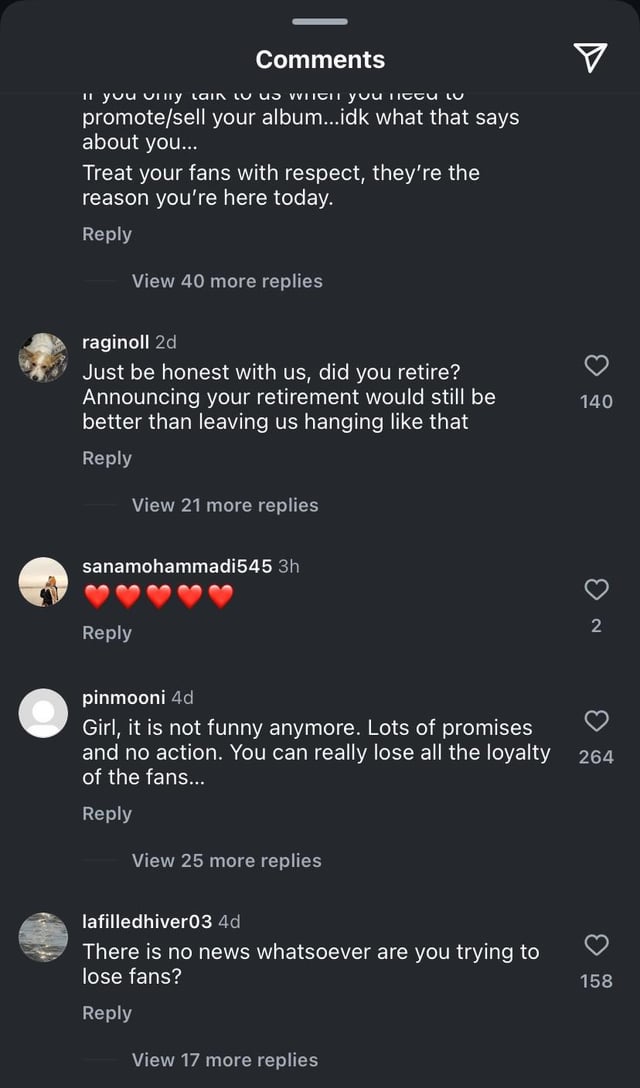This screenshot has width=640, height=1088.
Task: Like pinmooni's comment with the heart
Action: point(596,721)
